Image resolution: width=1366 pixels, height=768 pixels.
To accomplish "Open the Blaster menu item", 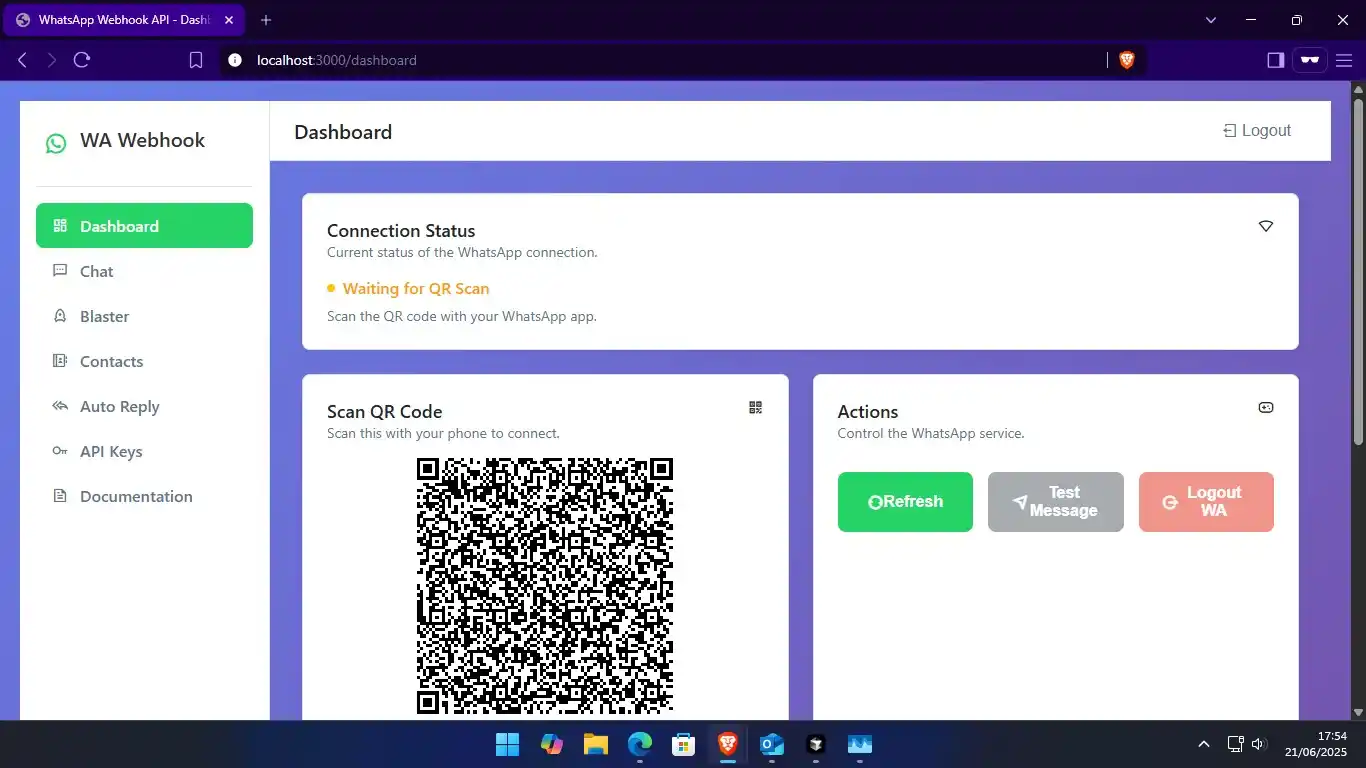I will [144, 316].
